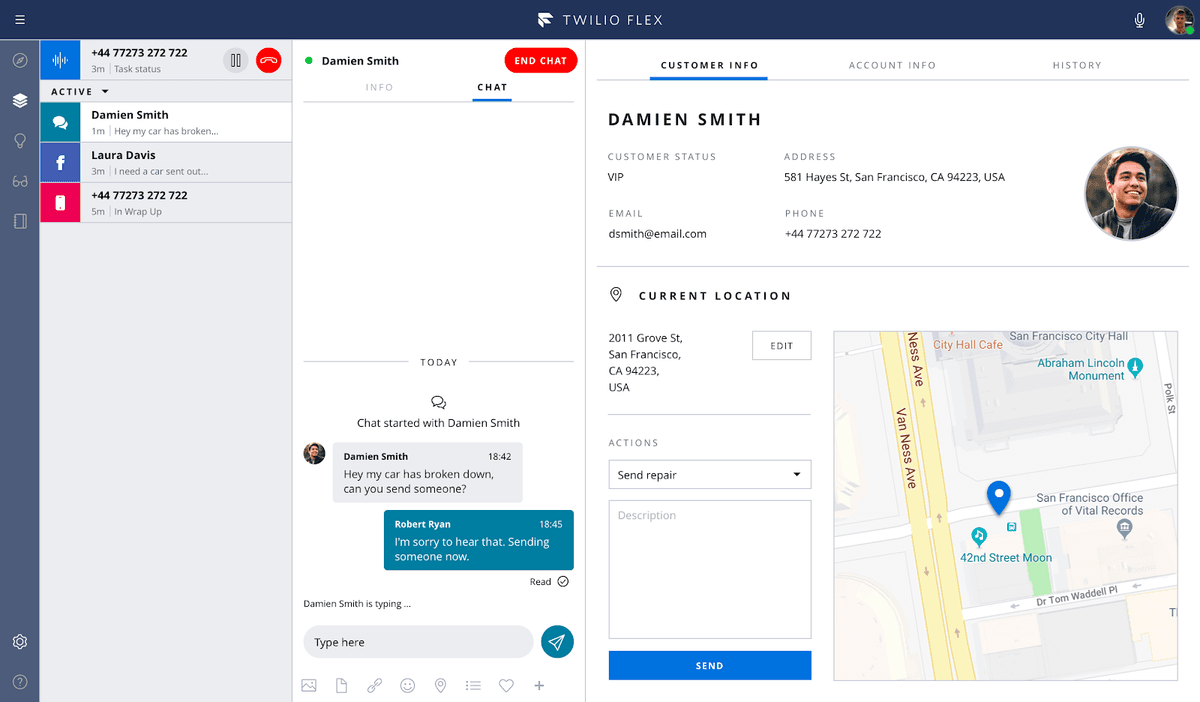The height and width of the screenshot is (702, 1200).
Task: Hang up the +44 77273 272 722 call
Action: 268,60
